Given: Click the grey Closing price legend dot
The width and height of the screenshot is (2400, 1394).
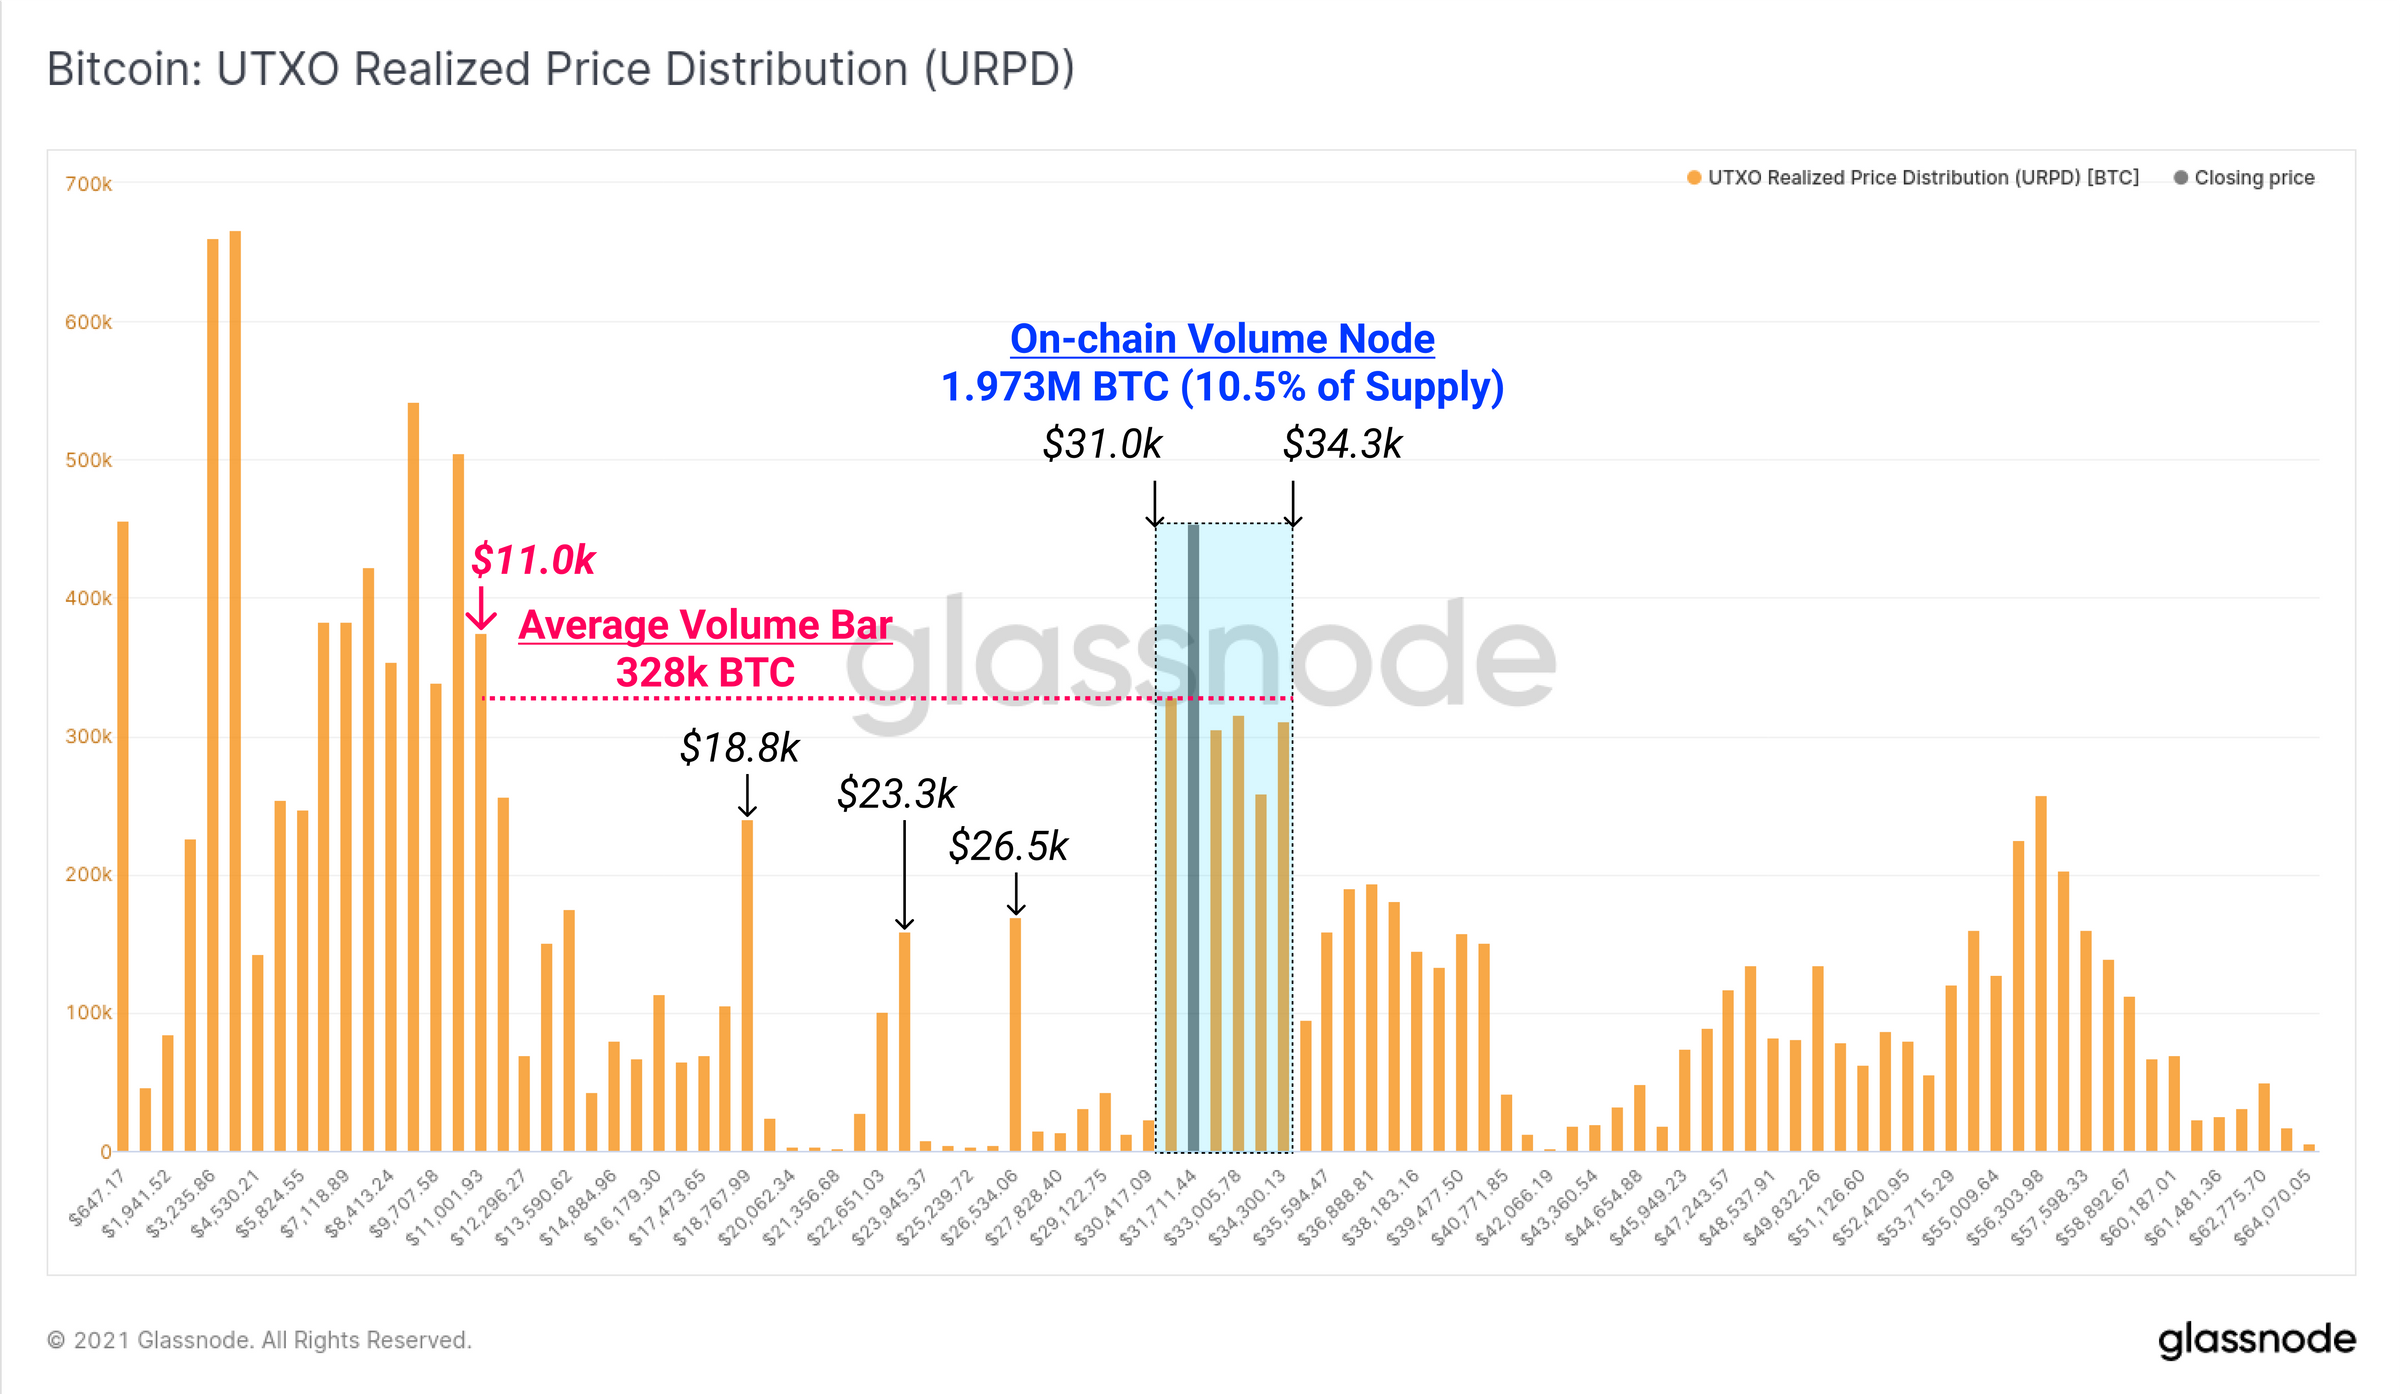Looking at the screenshot, I should (x=2181, y=178).
